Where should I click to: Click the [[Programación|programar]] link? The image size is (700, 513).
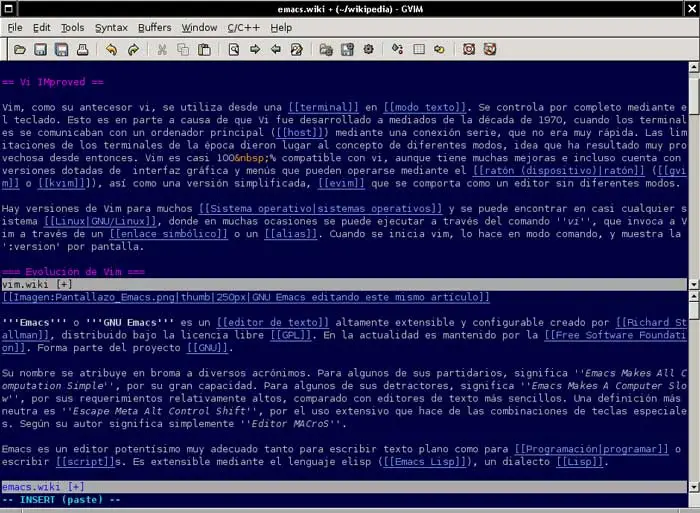click(591, 449)
